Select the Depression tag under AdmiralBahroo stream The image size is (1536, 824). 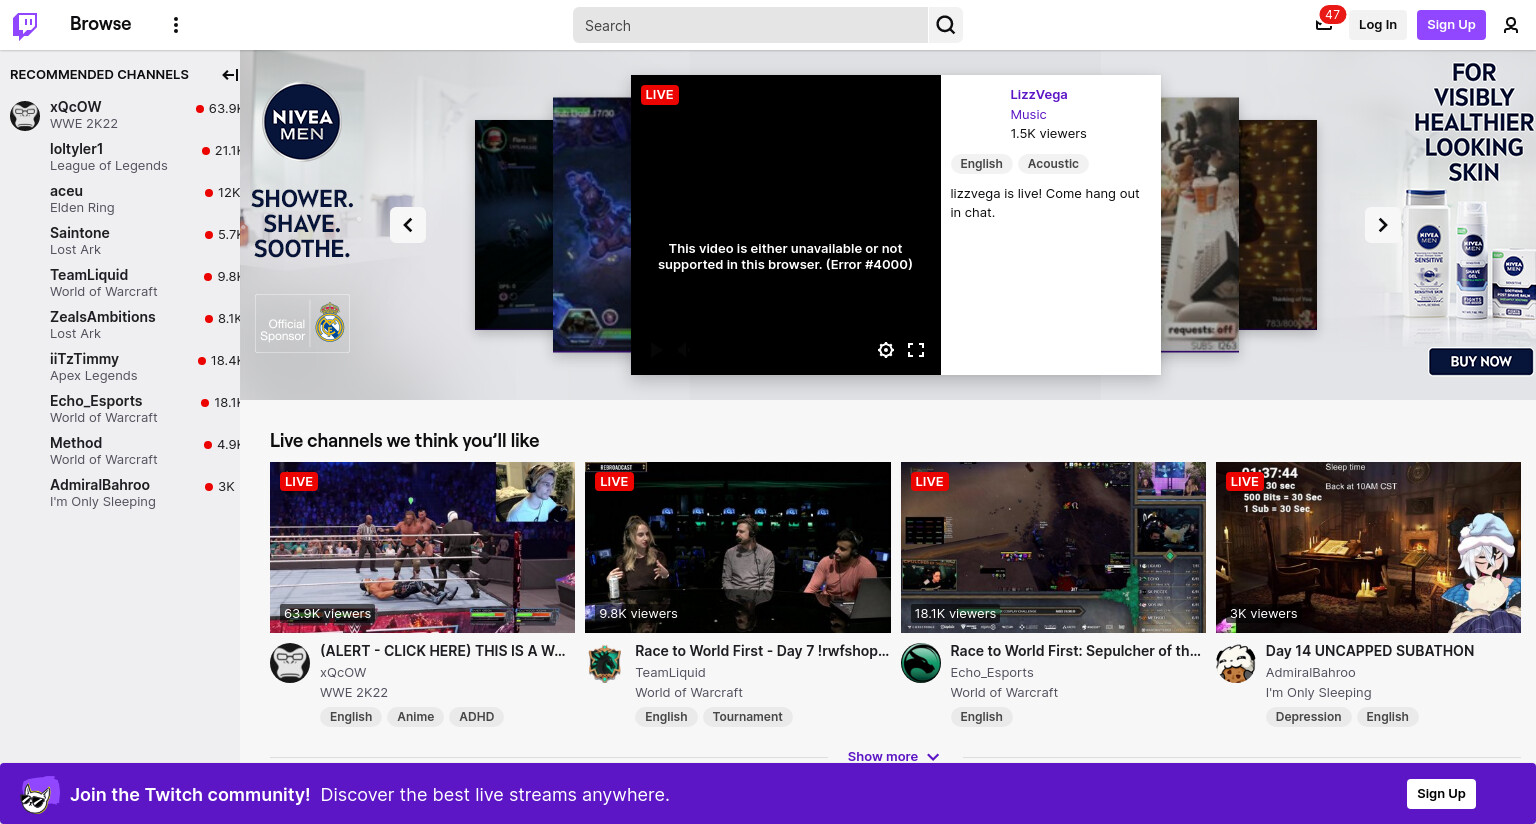click(x=1309, y=717)
